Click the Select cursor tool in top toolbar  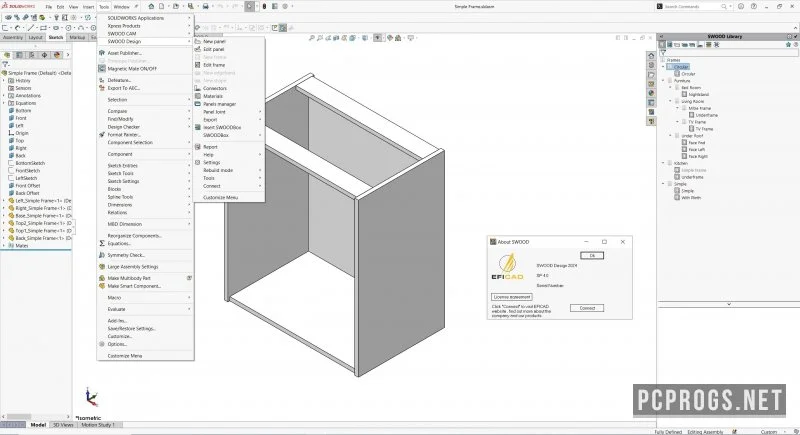[x=249, y=7]
